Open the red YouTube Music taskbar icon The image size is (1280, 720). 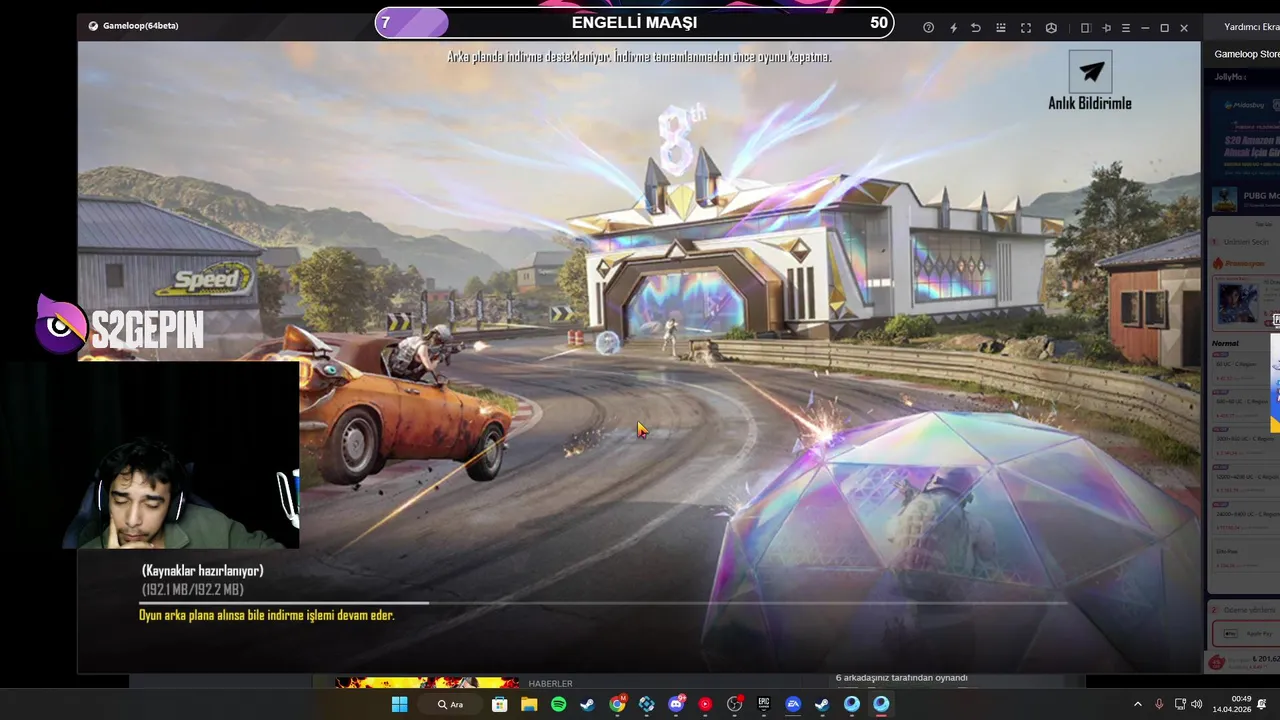pos(705,704)
